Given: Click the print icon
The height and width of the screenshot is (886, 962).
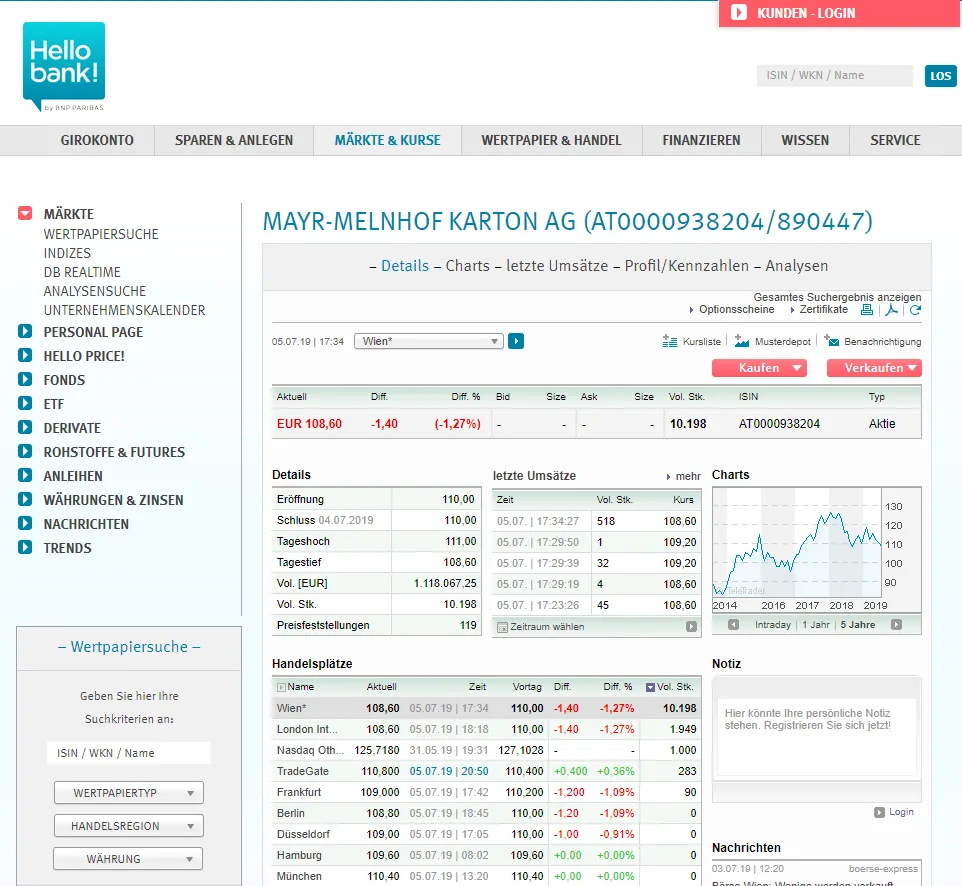Looking at the screenshot, I should click(x=866, y=310).
